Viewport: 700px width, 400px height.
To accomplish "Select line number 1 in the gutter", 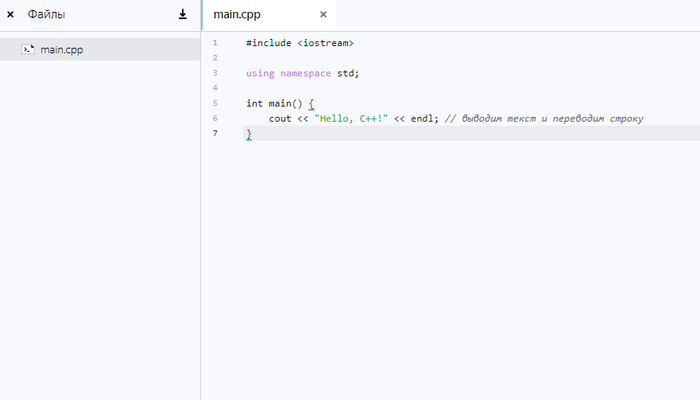I will pos(215,43).
